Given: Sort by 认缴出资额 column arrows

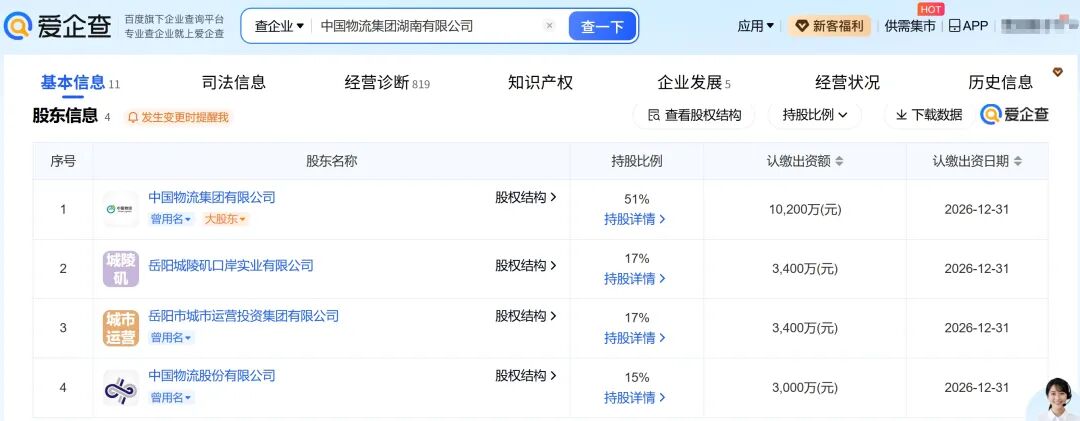Looking at the screenshot, I should pyautogui.click(x=839, y=161).
